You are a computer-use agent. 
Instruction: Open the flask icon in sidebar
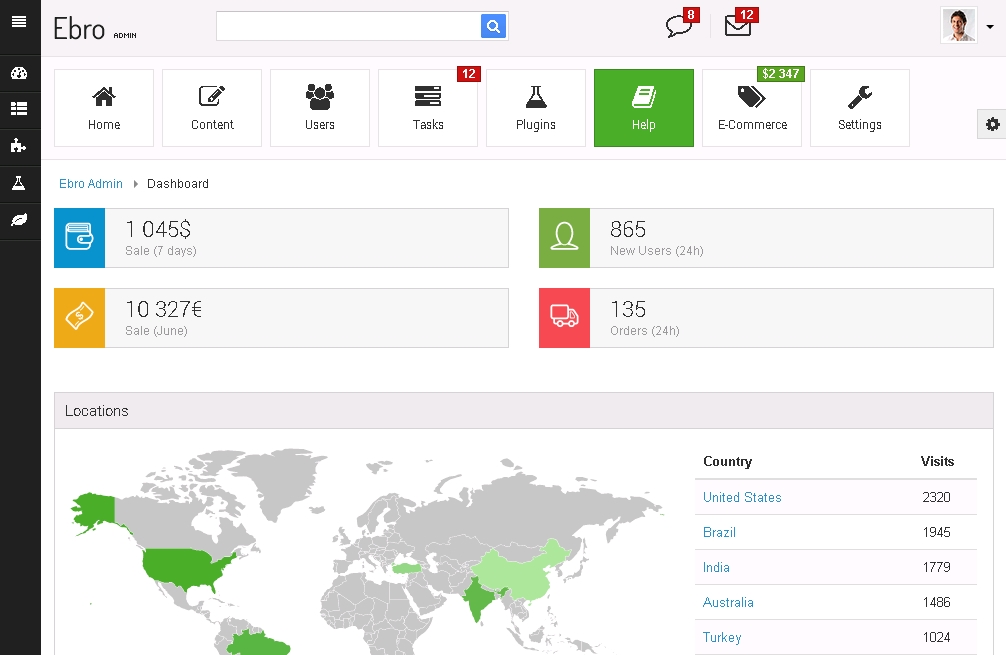19,183
